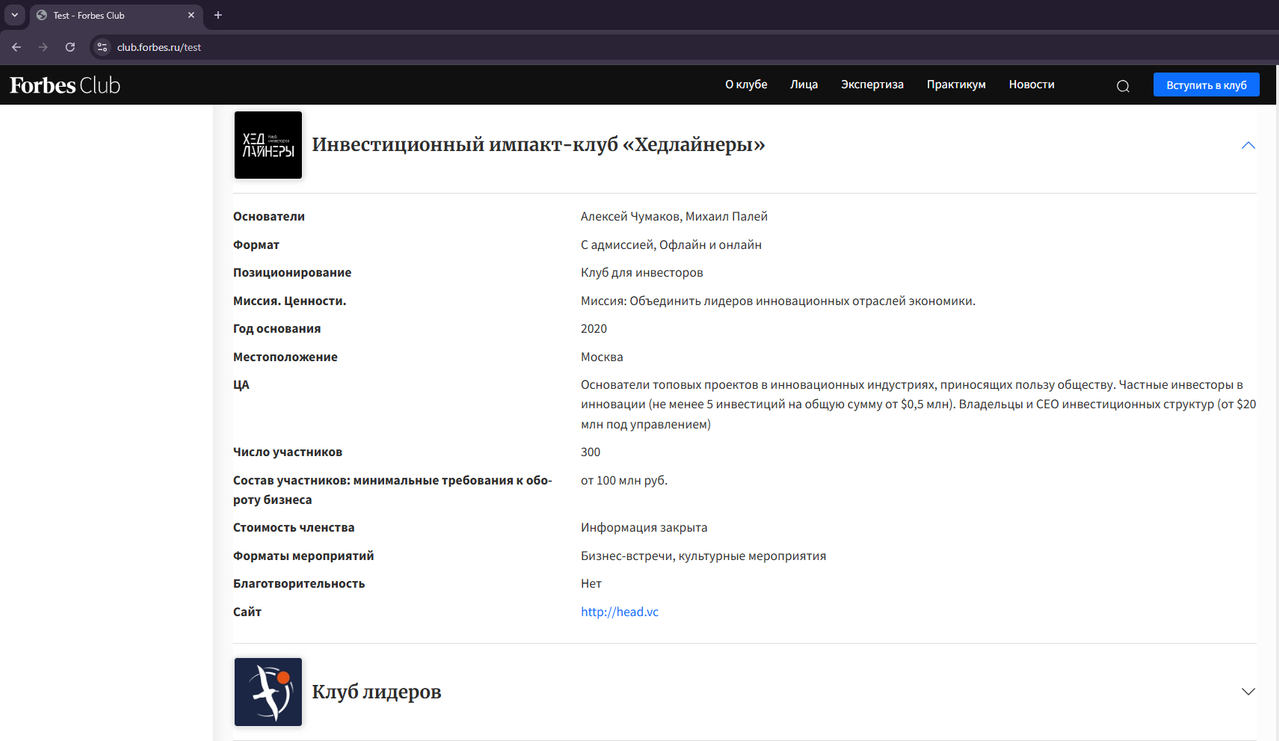The height and width of the screenshot is (741, 1279).
Task: Click the Число участников label
Action: [x=287, y=453]
